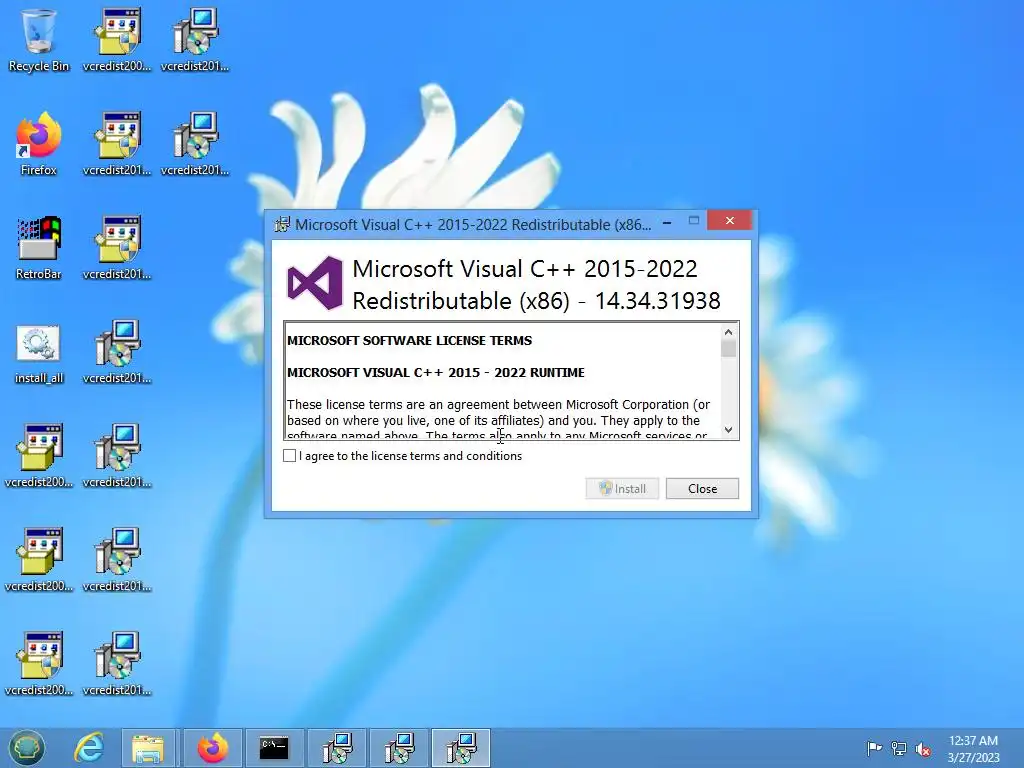Select the RetroBar desktop icon
Viewport: 1024px width, 768px height.
tap(39, 248)
